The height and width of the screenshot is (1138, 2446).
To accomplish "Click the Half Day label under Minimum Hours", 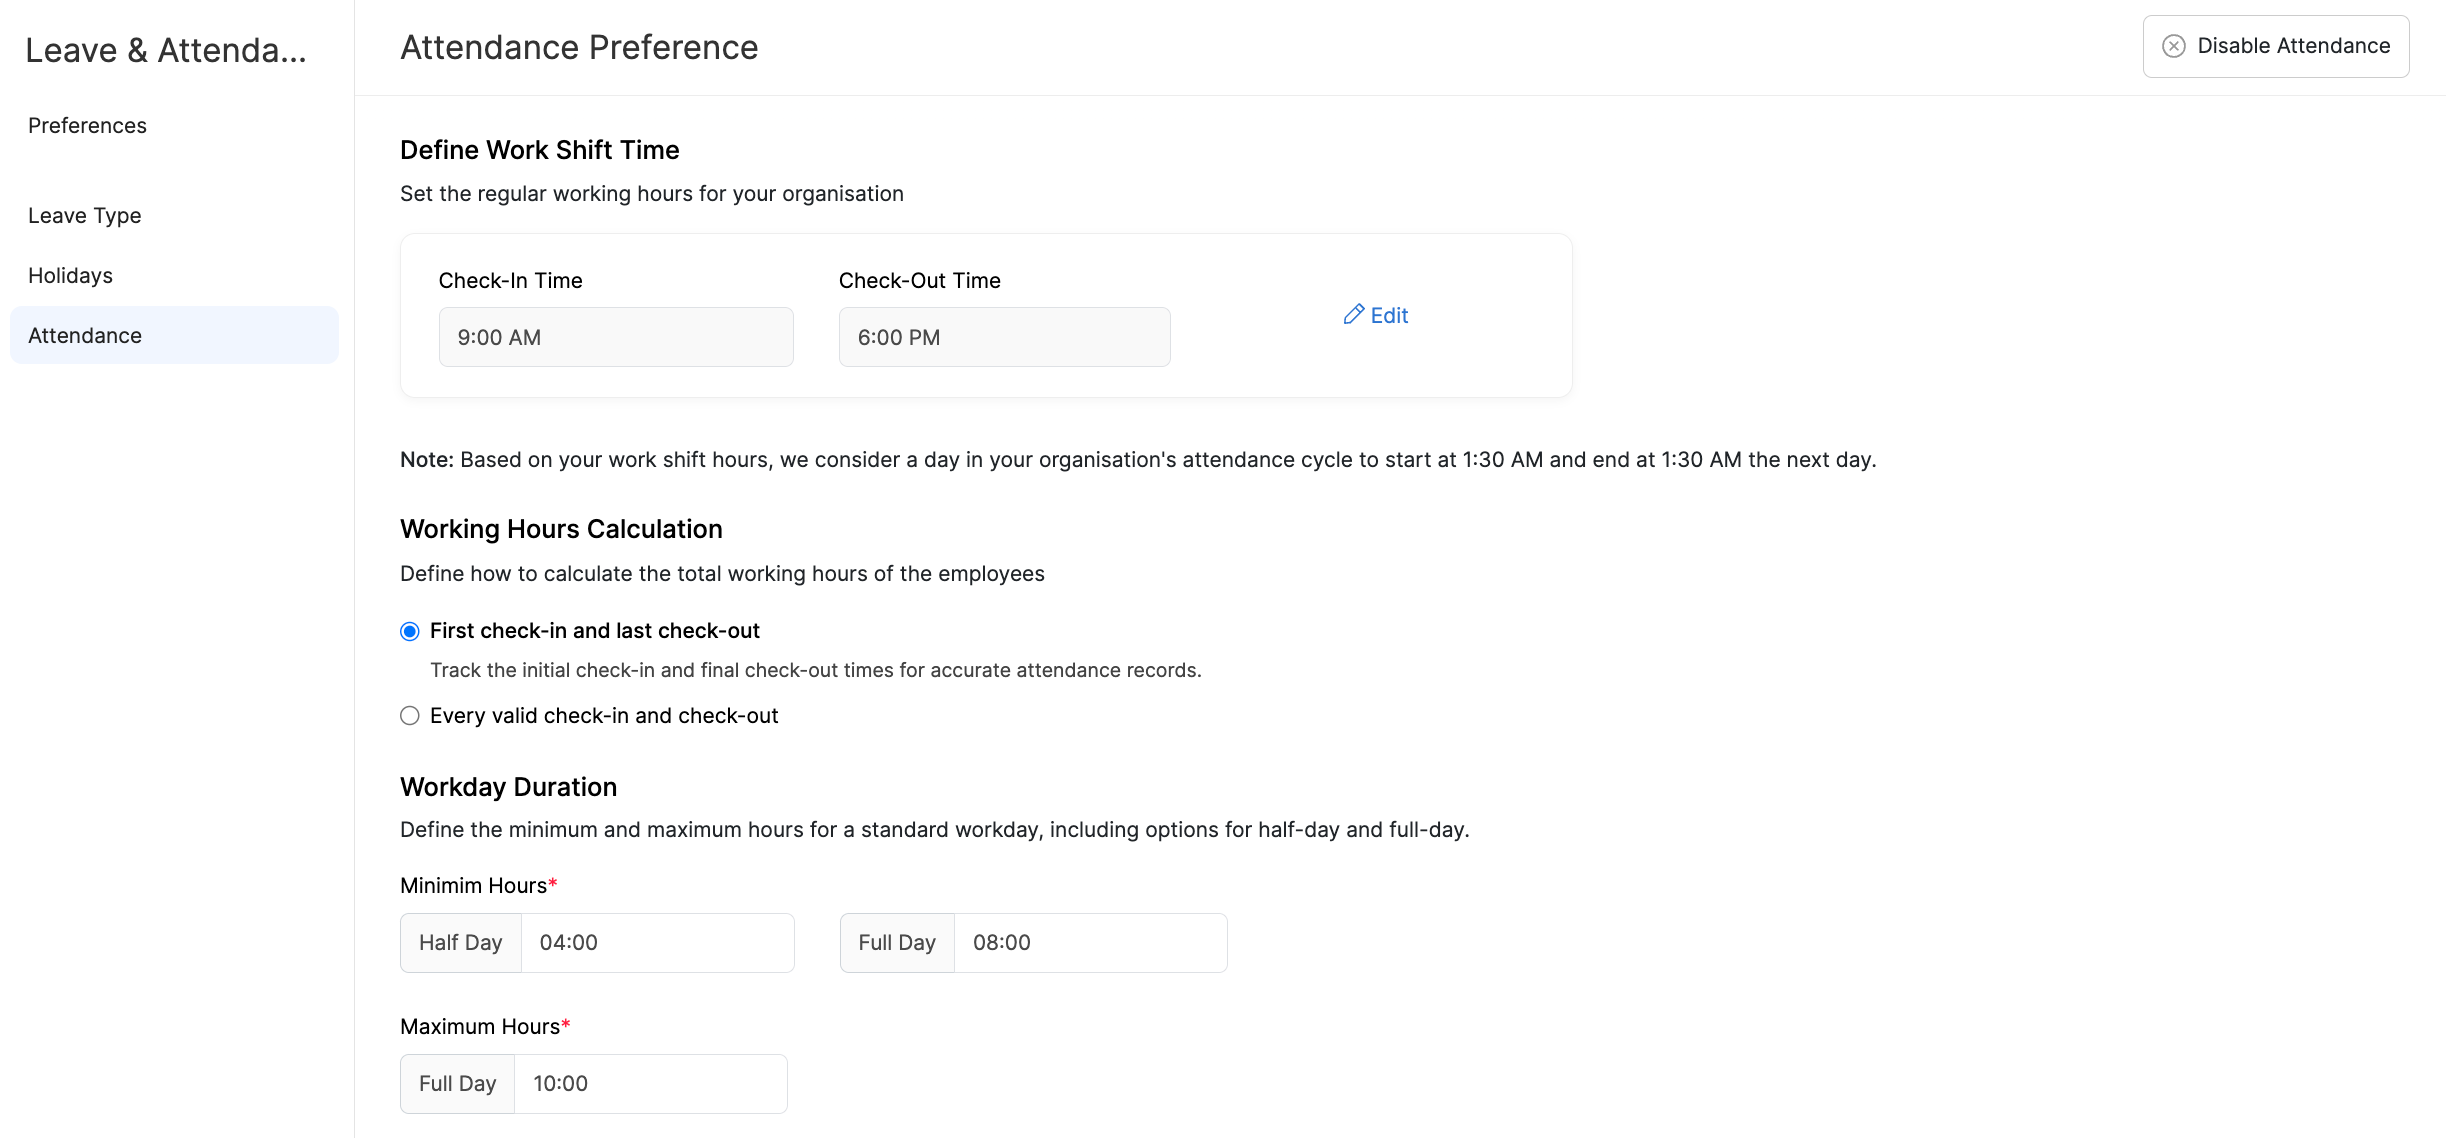I will tap(460, 943).
